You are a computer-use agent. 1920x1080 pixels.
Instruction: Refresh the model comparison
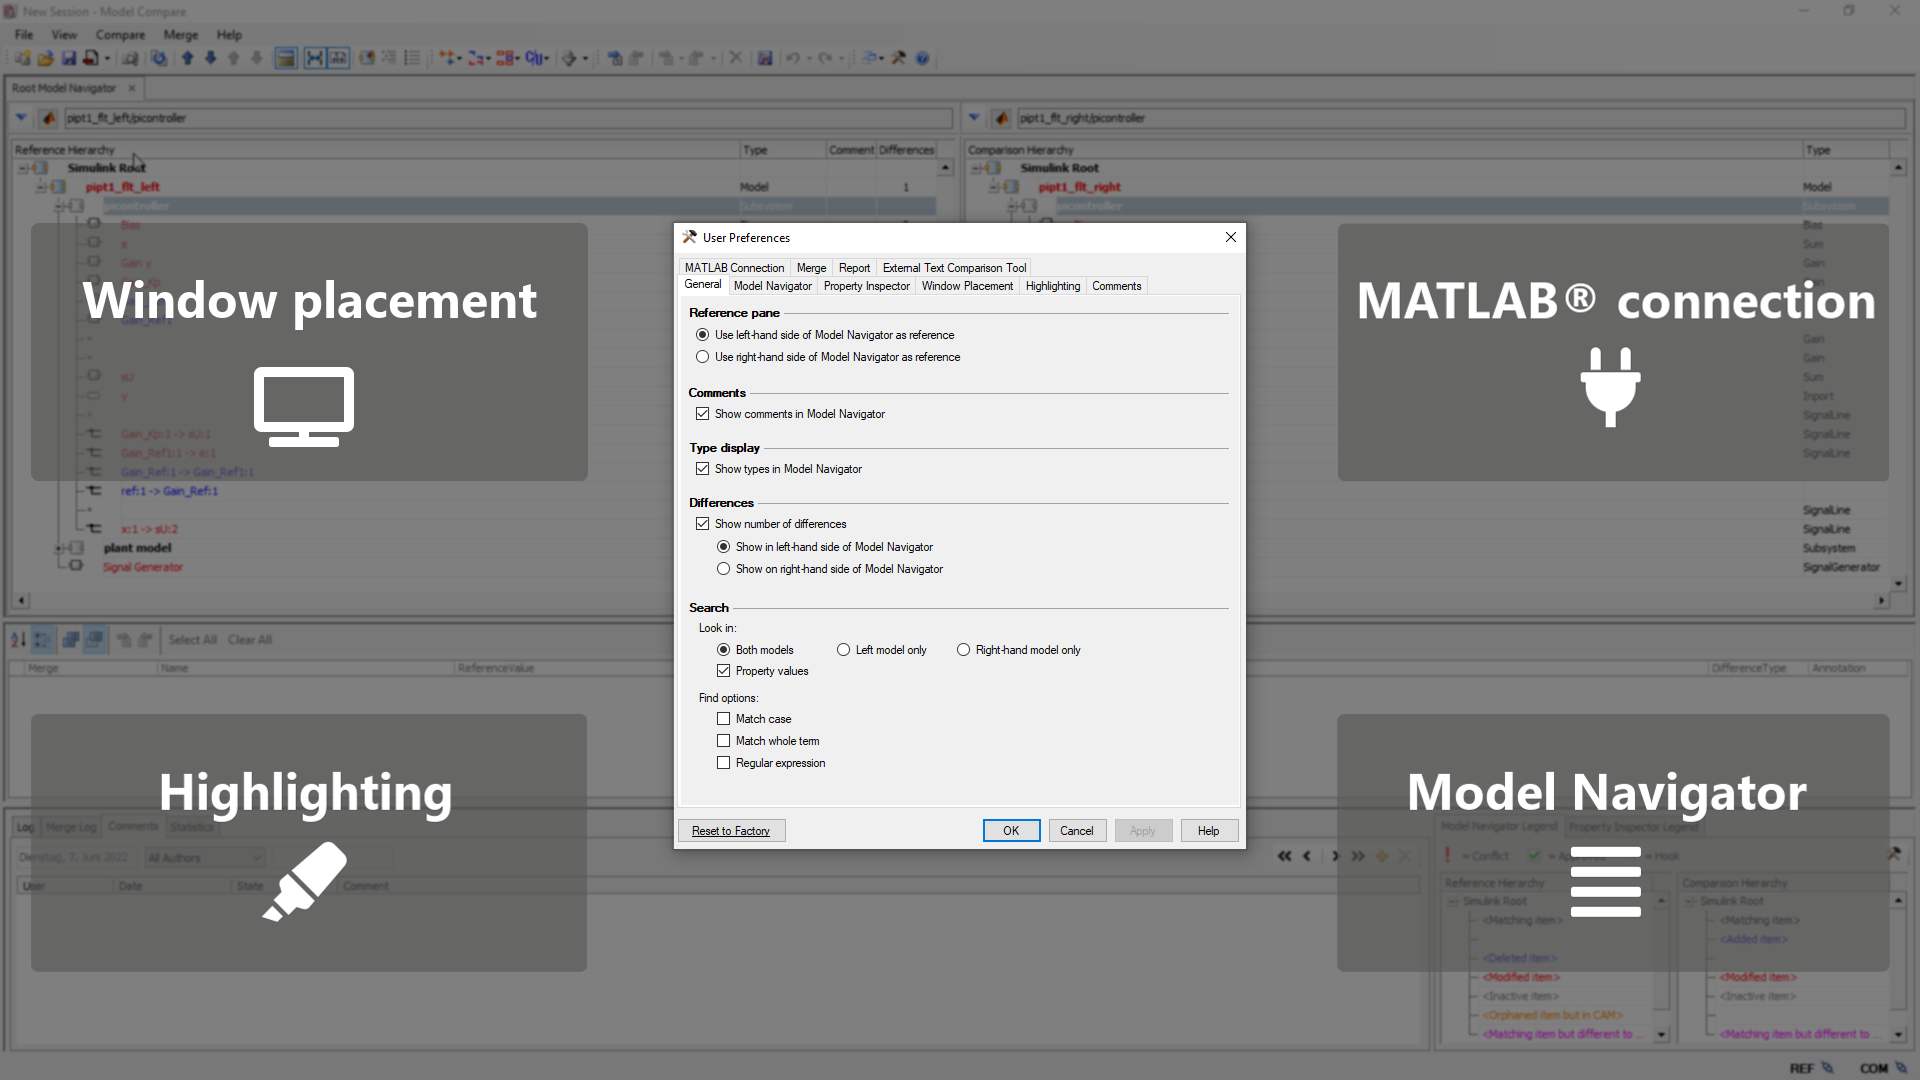click(159, 58)
